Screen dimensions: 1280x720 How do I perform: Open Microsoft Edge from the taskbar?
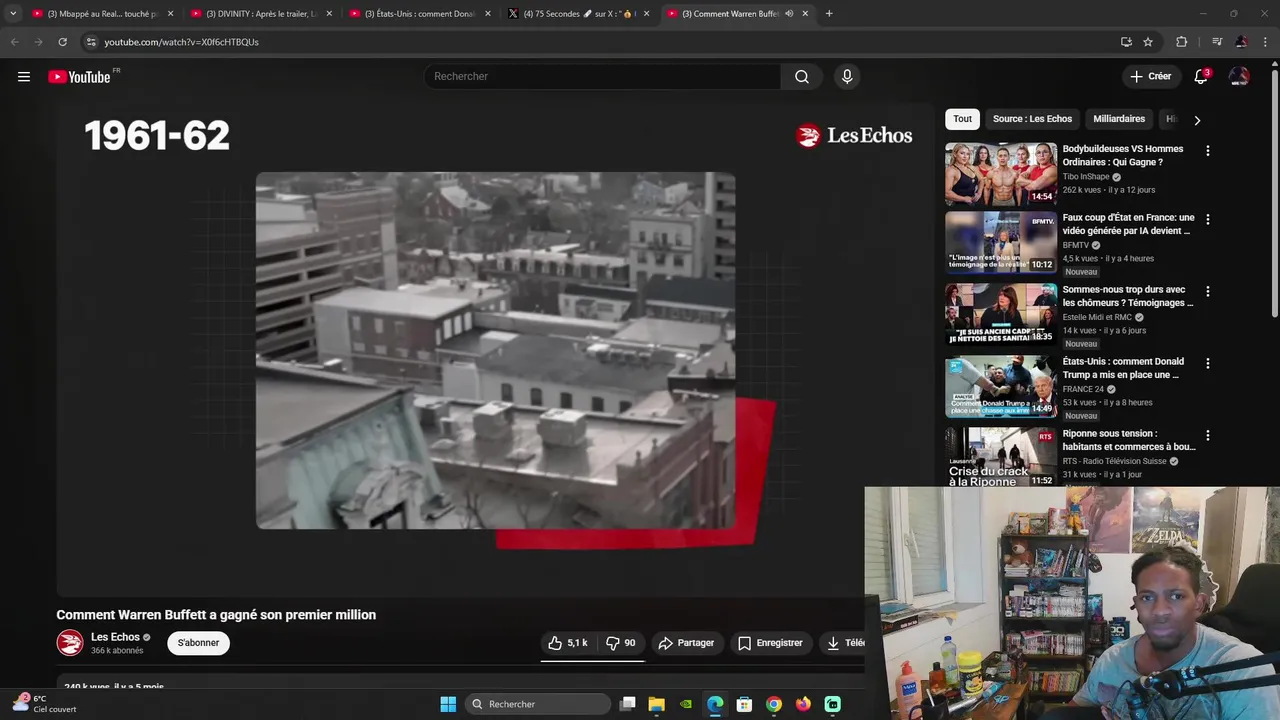715,704
